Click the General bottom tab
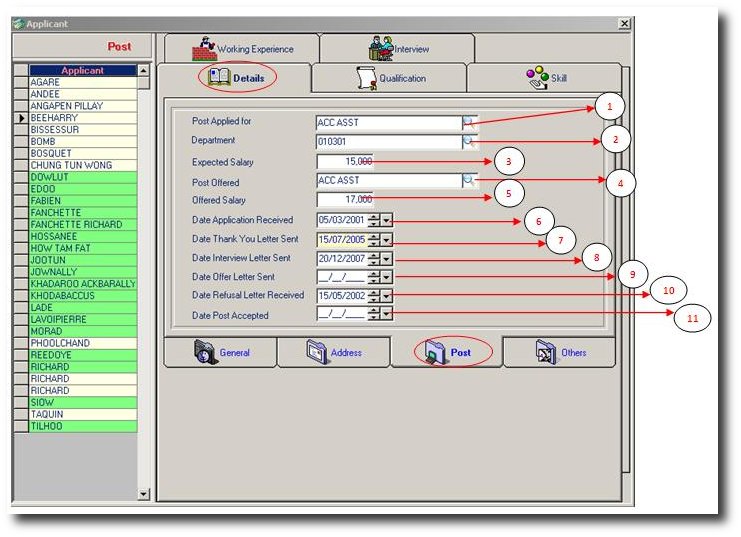 (222, 352)
